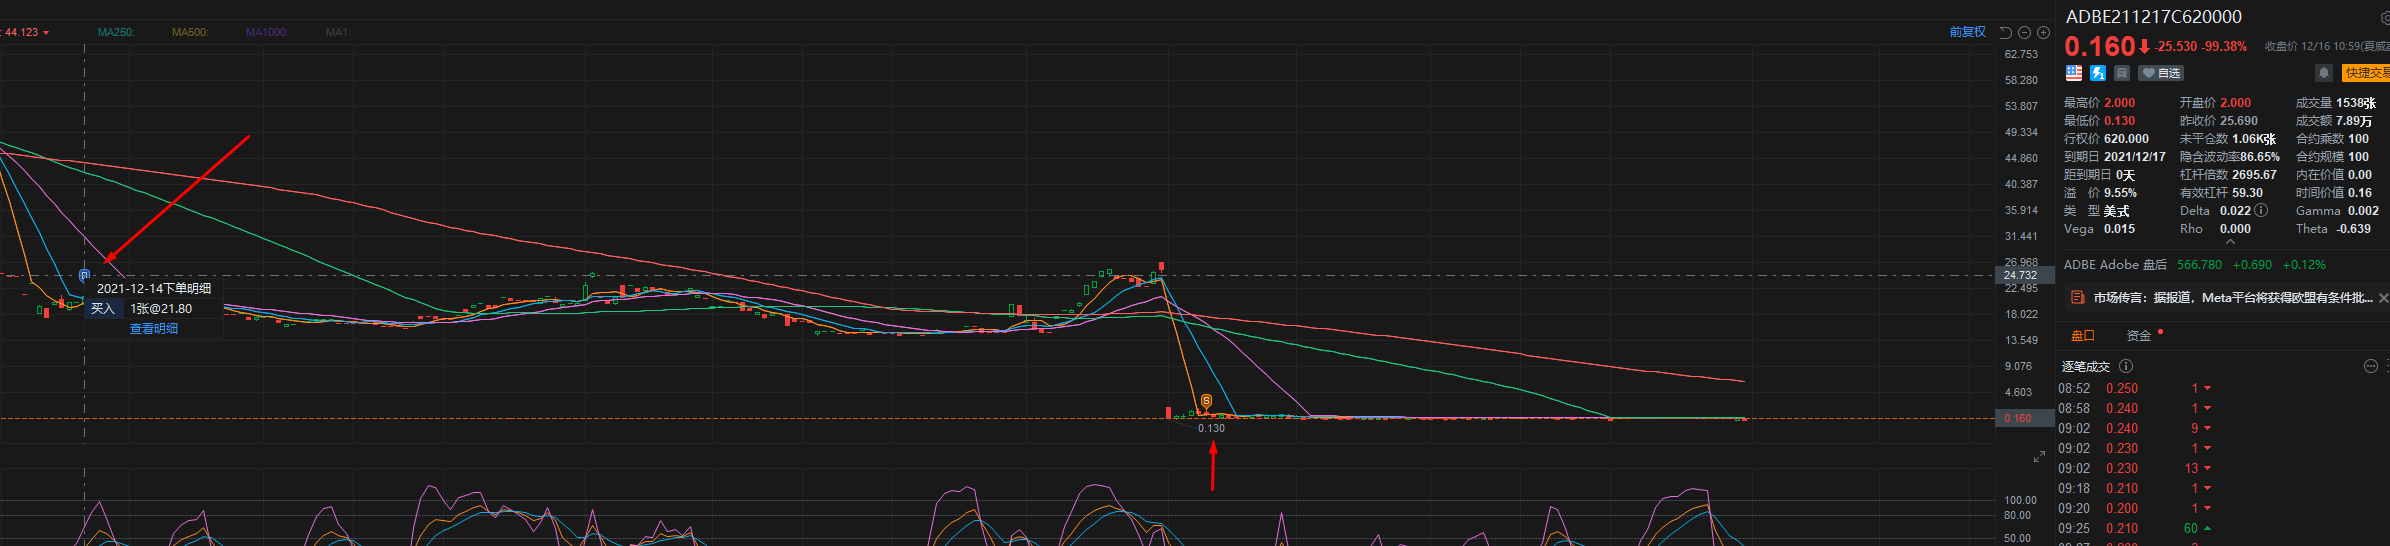Zoom in the chart with plus icon
The image size is (2390, 546).
coord(2043,32)
